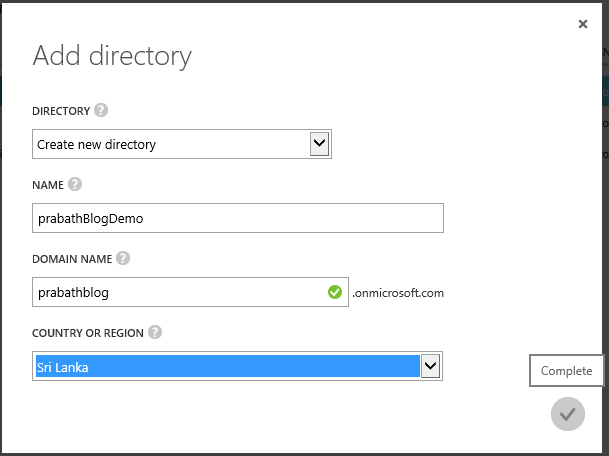Open the help tooltip next to NAME
The height and width of the screenshot is (456, 609).
[x=75, y=184]
